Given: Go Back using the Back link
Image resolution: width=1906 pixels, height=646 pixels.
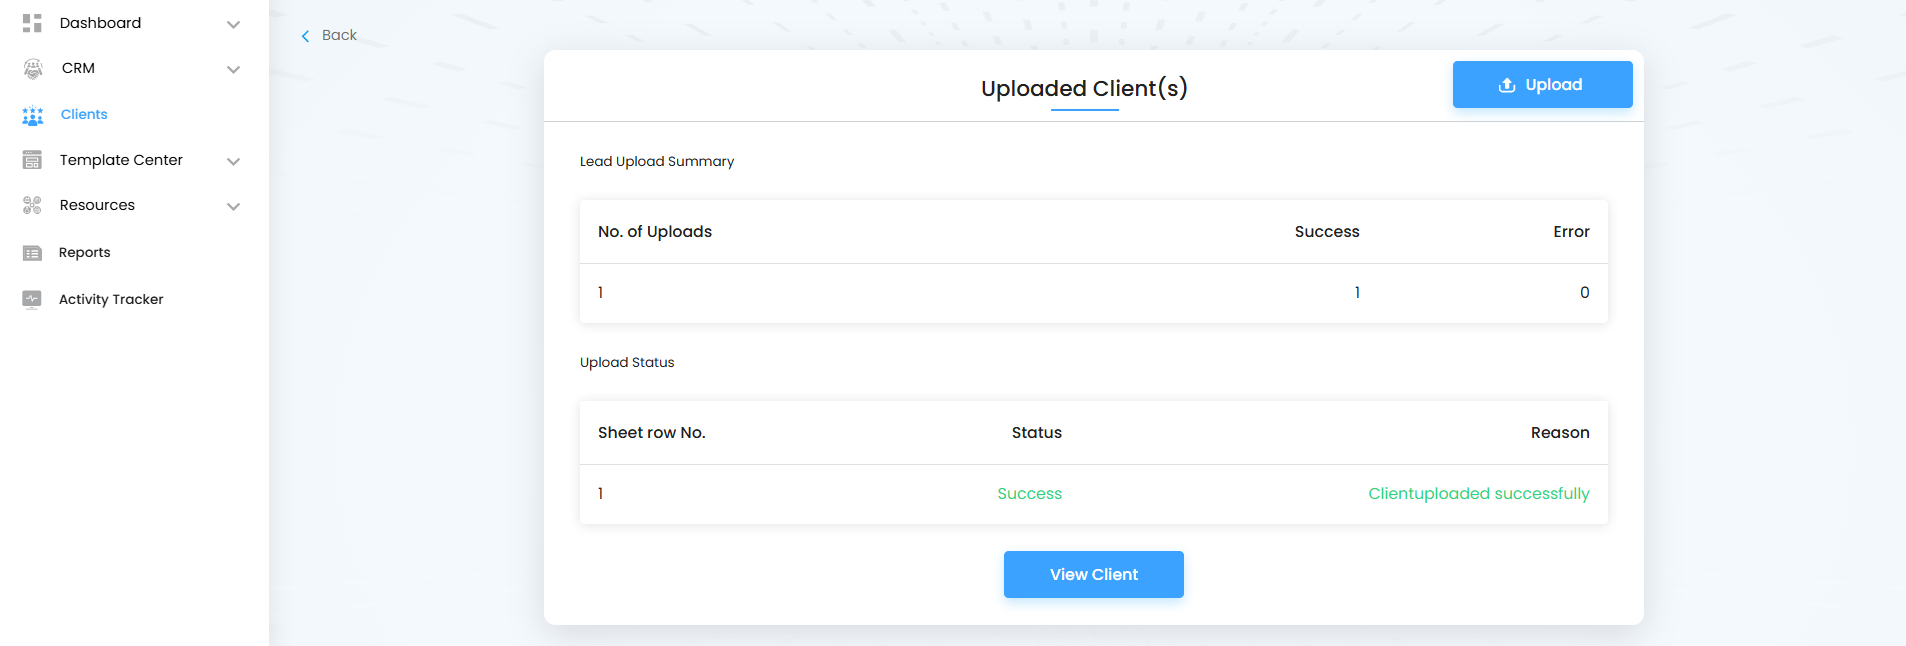Looking at the screenshot, I should [339, 35].
